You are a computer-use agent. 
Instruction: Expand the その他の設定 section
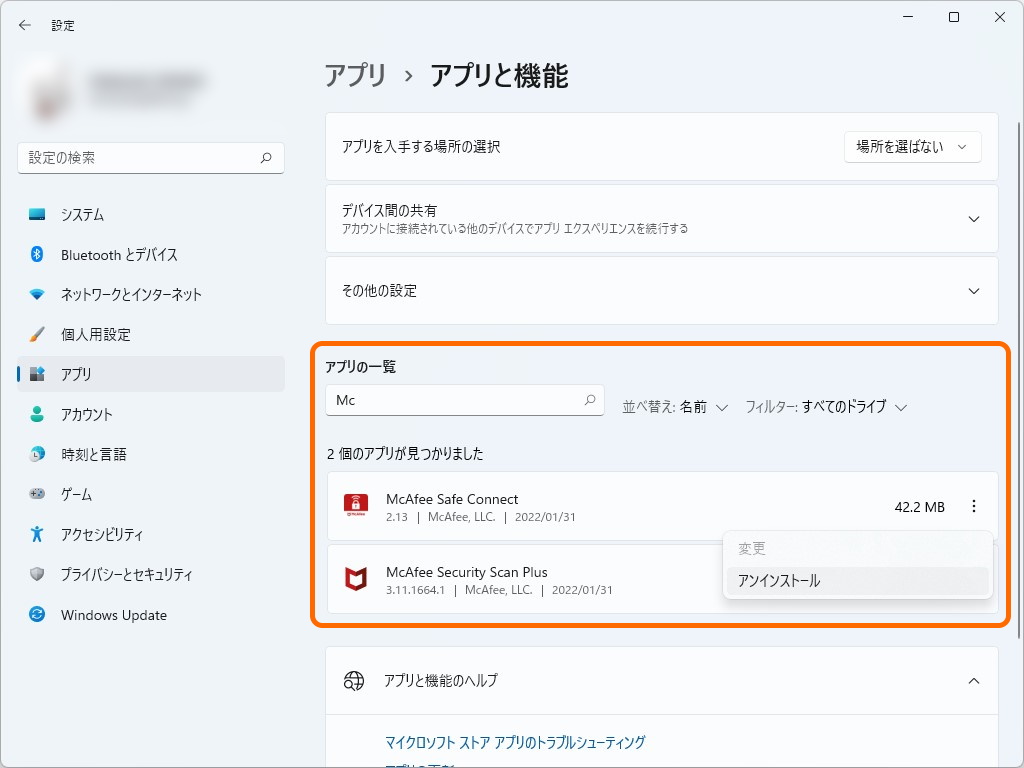pyautogui.click(x=662, y=290)
